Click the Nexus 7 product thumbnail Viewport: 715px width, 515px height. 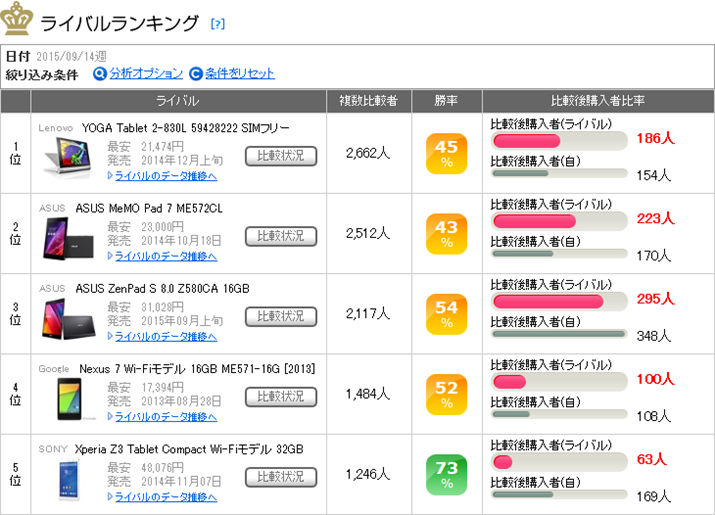pos(70,398)
